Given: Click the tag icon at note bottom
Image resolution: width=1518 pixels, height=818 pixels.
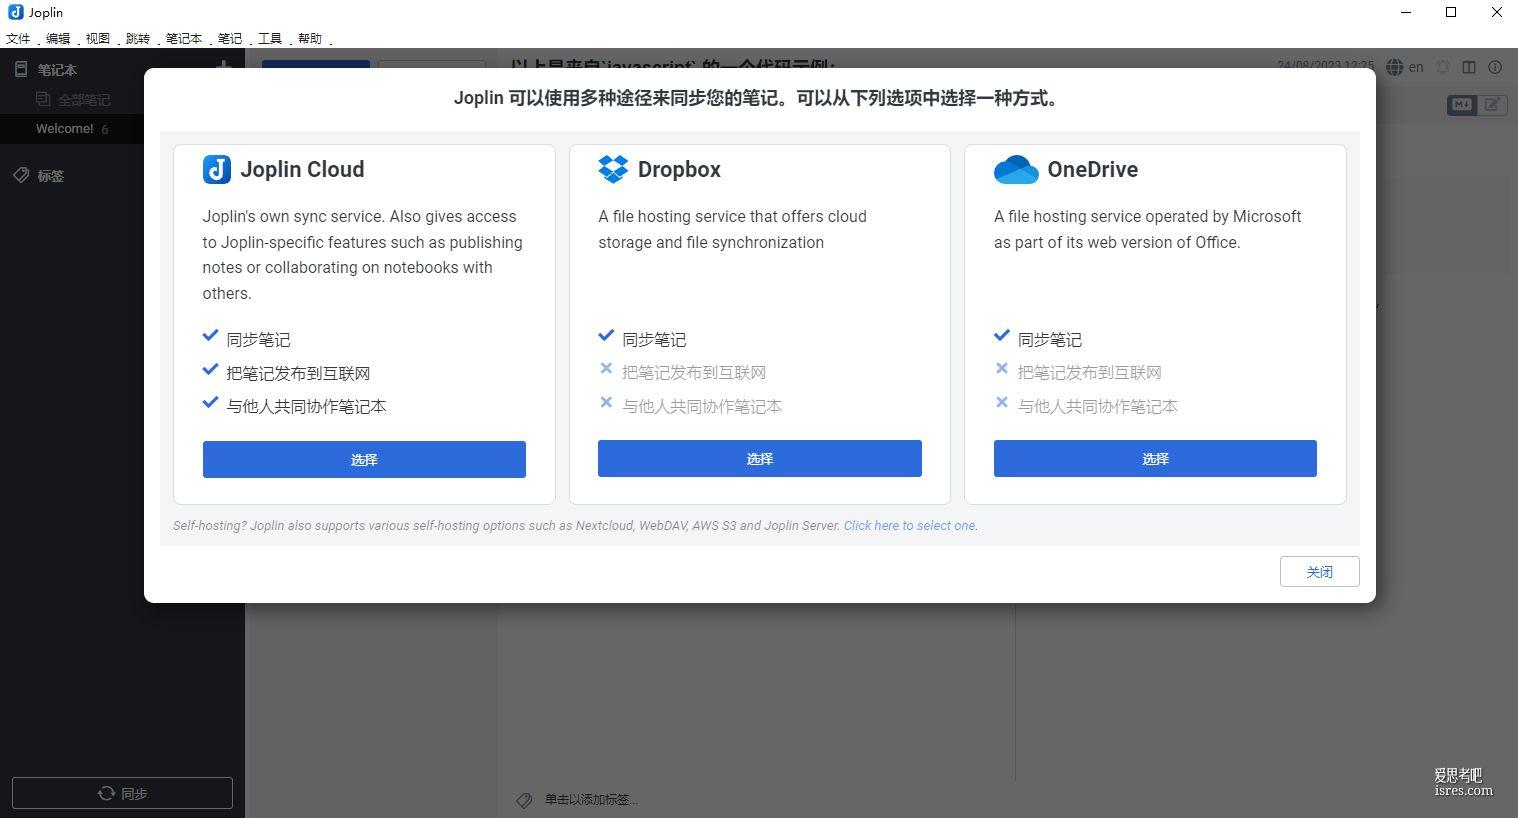Looking at the screenshot, I should (x=524, y=799).
